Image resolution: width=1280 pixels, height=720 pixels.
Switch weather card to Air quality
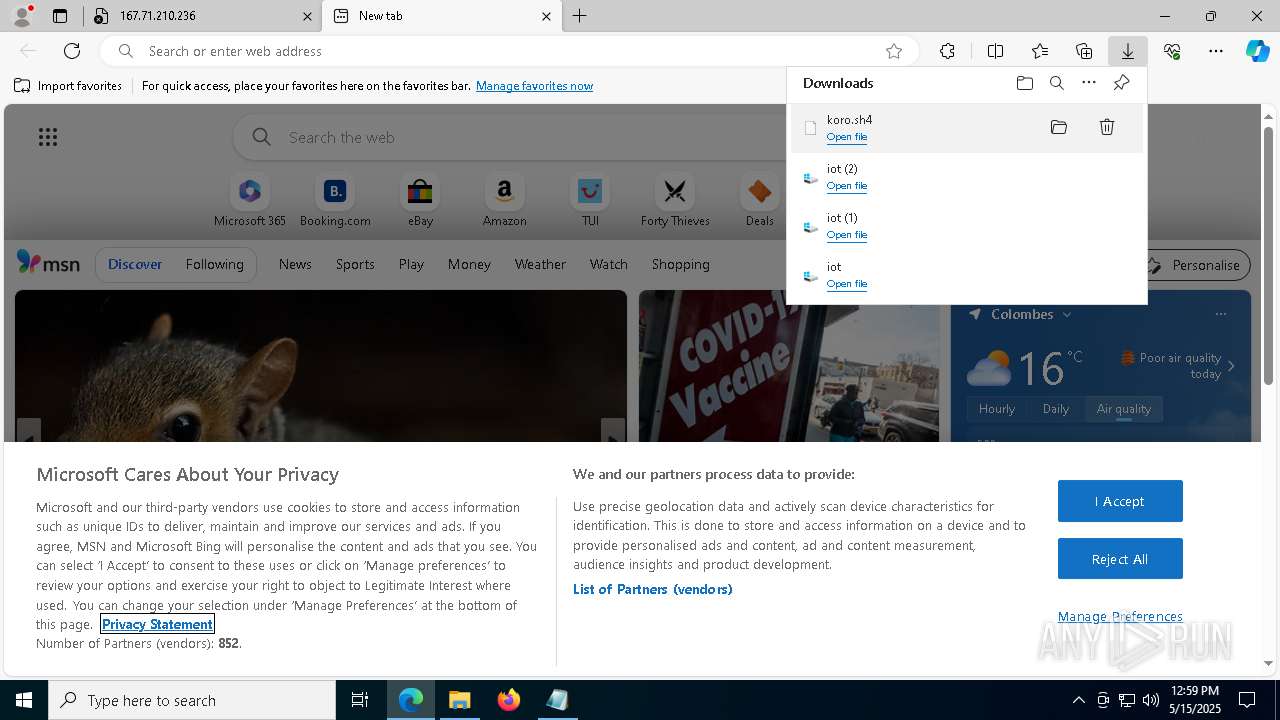1123,409
